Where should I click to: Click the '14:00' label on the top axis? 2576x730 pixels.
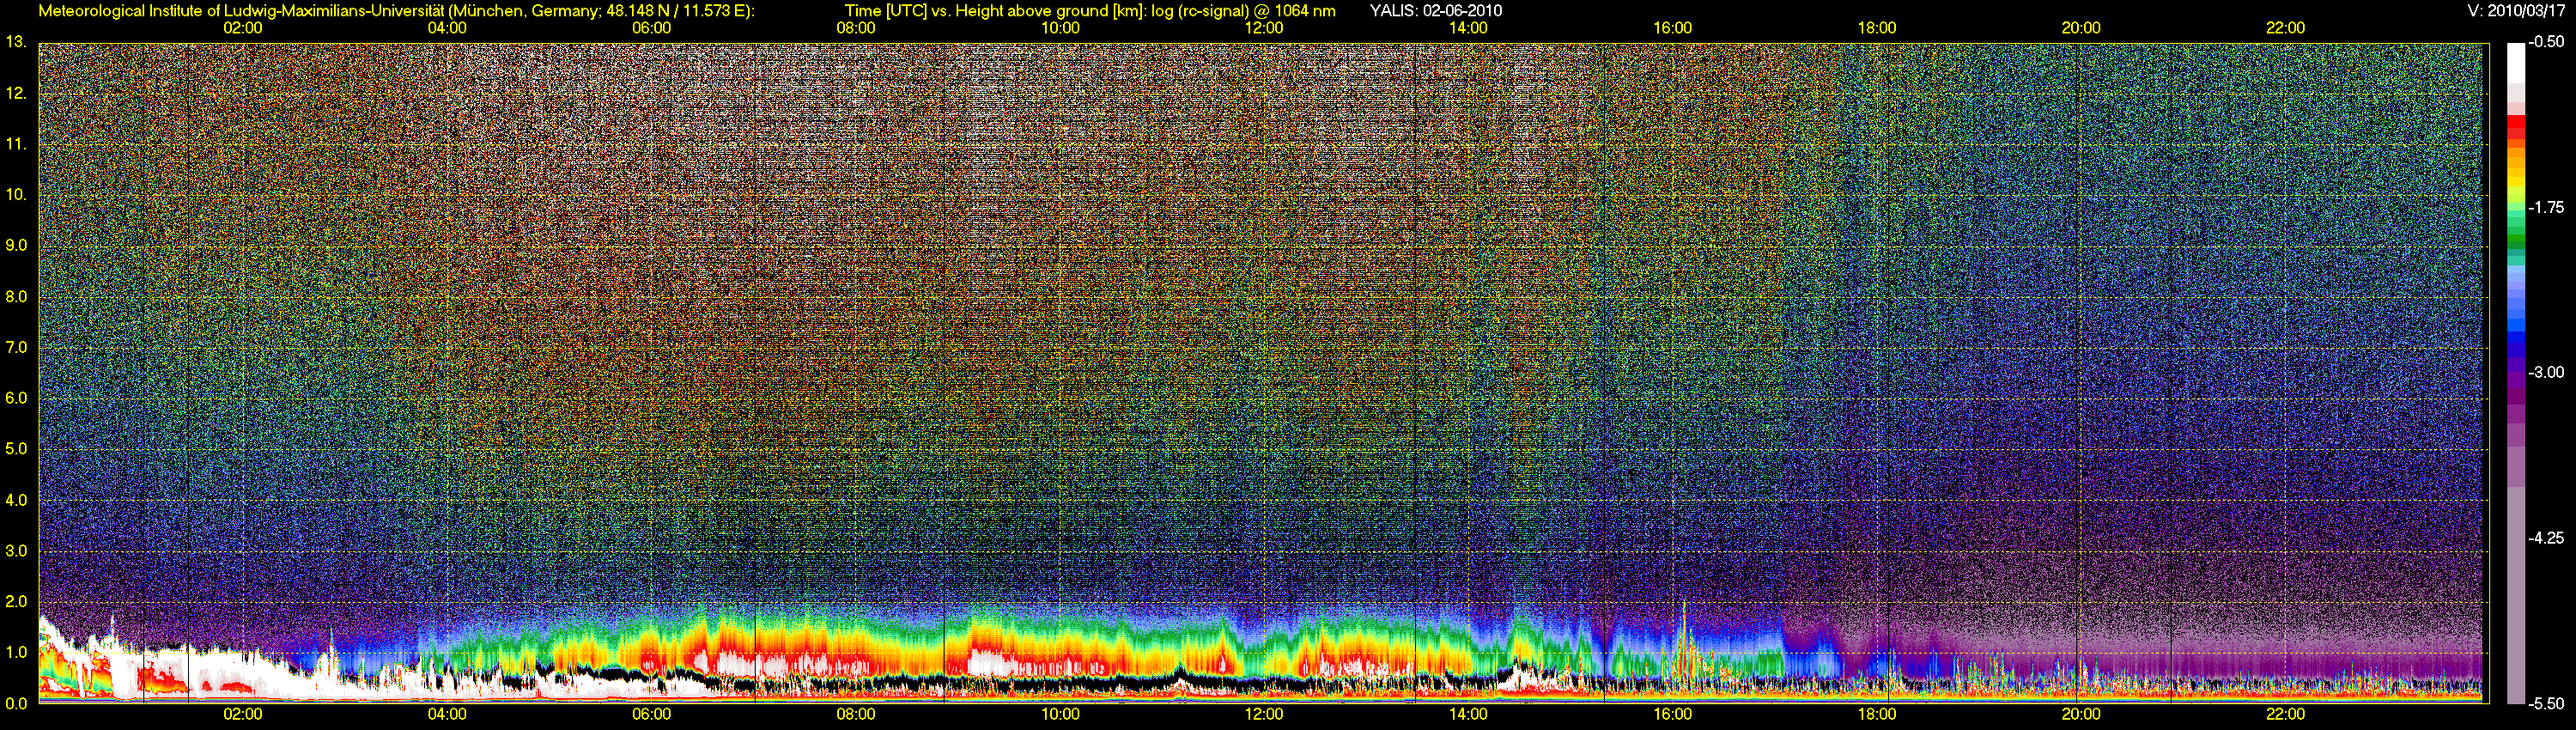click(1468, 28)
